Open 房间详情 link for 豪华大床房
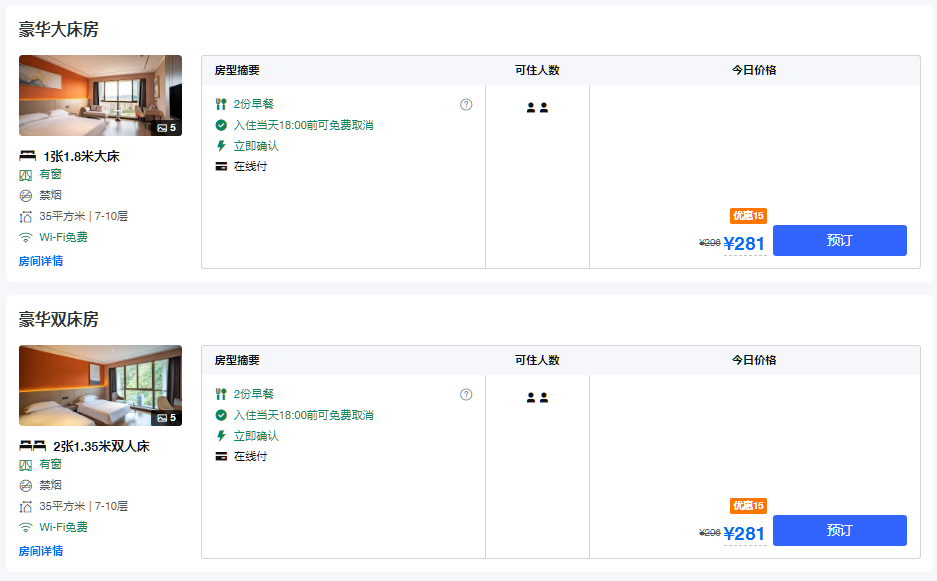The width and height of the screenshot is (937, 581). [x=41, y=261]
